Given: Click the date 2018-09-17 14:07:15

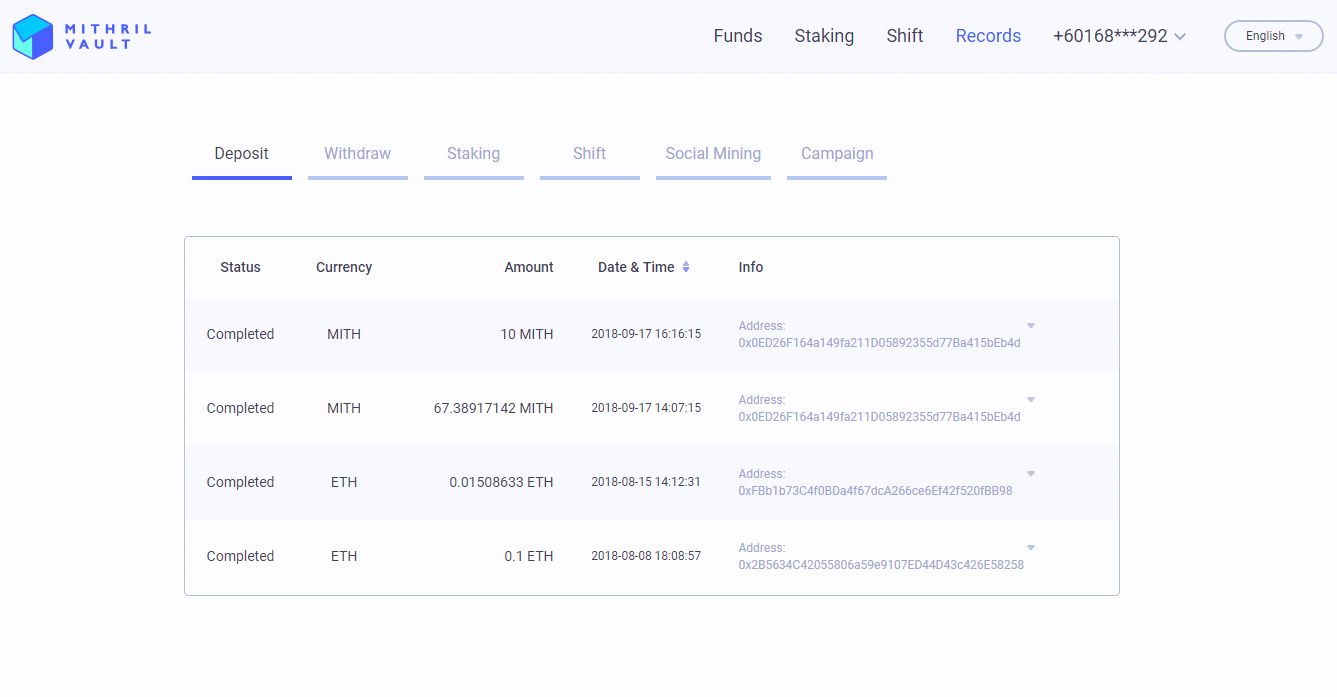Looking at the screenshot, I should pos(646,408).
